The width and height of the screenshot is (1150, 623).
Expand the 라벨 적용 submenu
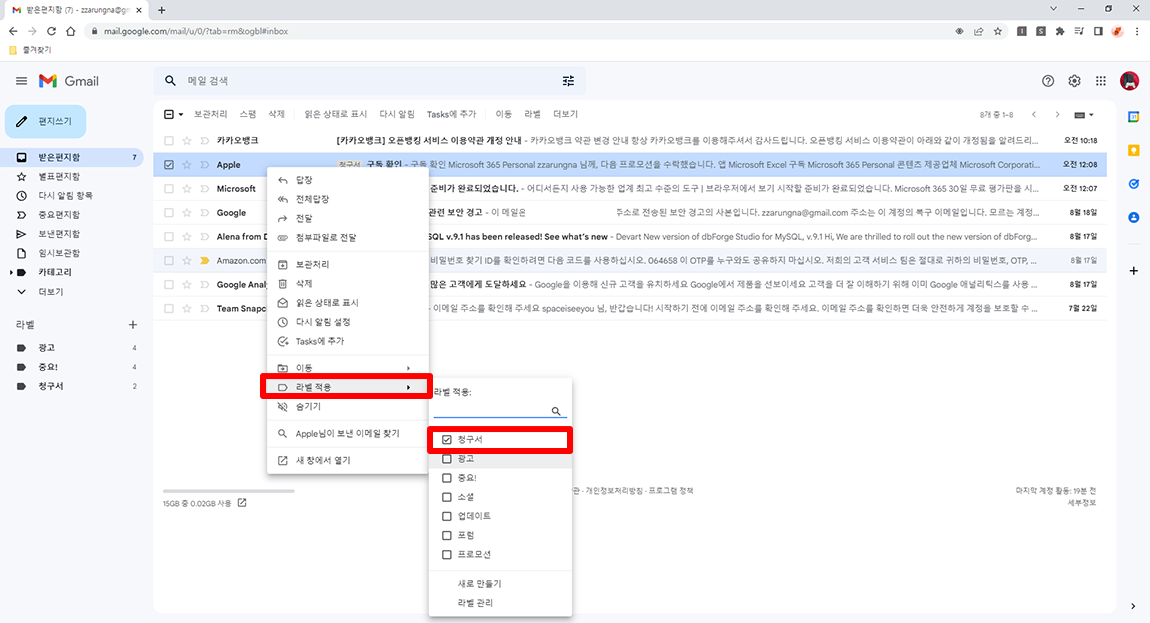click(x=348, y=387)
